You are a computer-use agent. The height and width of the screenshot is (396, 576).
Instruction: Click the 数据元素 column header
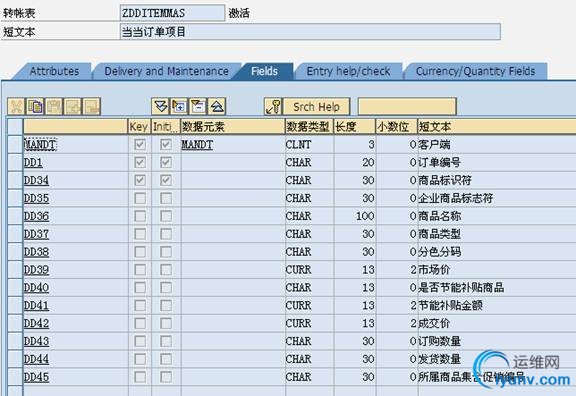233,127
